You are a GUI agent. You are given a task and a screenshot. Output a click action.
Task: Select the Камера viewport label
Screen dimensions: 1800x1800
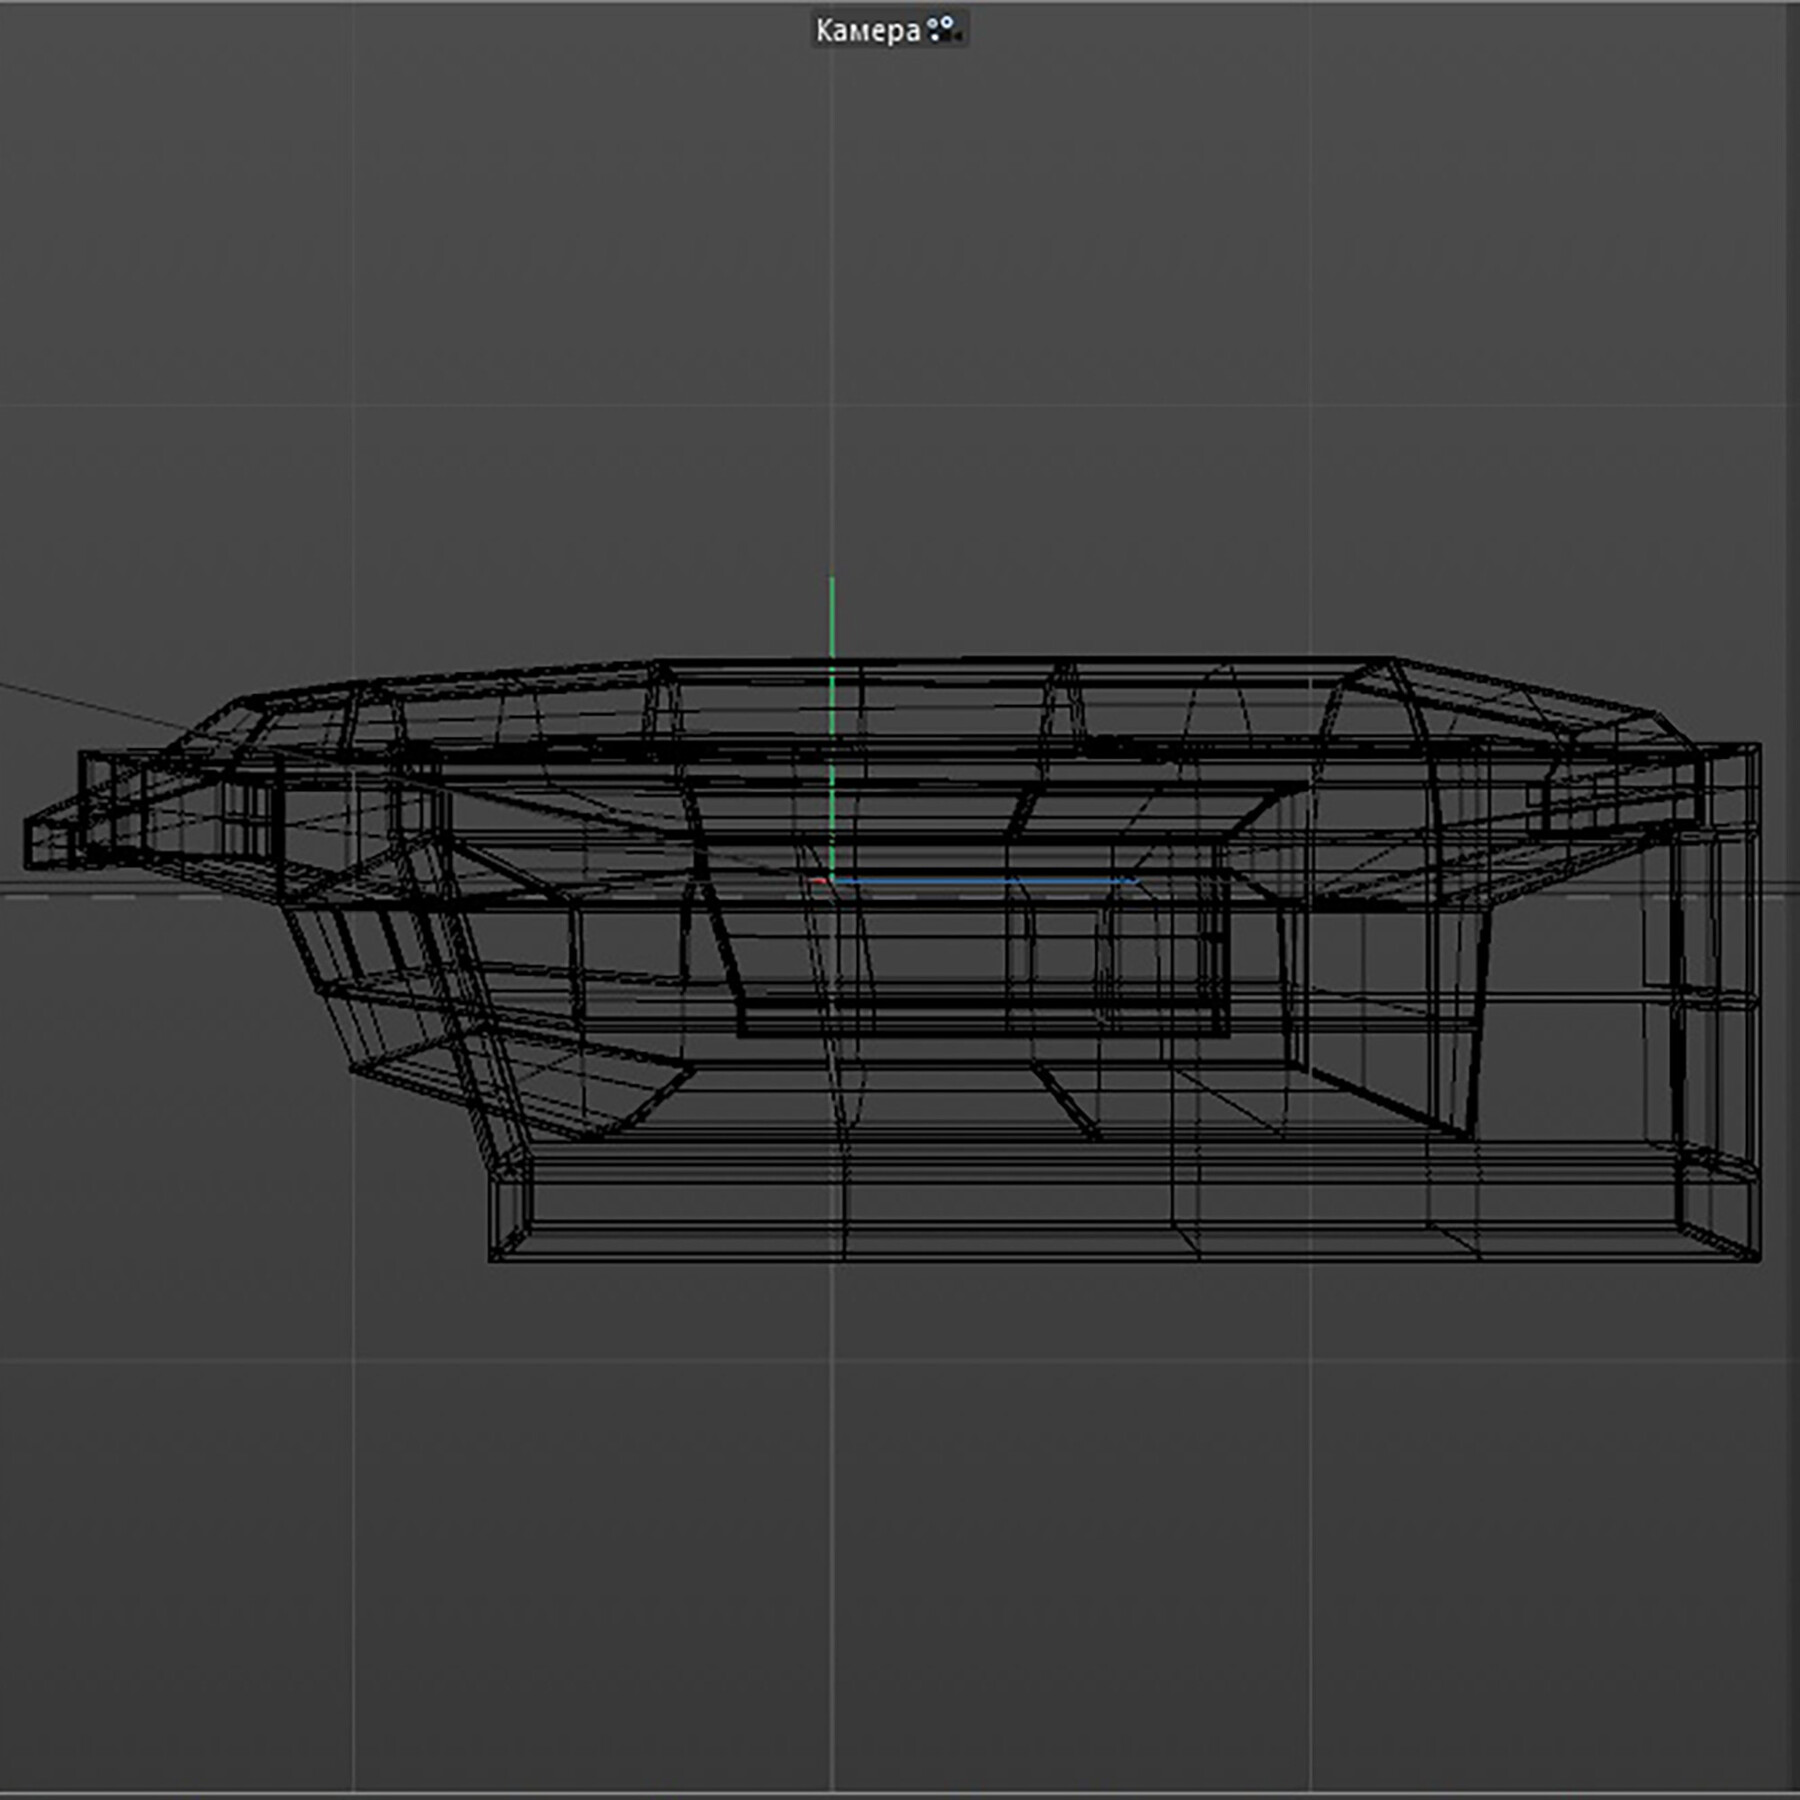click(868, 29)
